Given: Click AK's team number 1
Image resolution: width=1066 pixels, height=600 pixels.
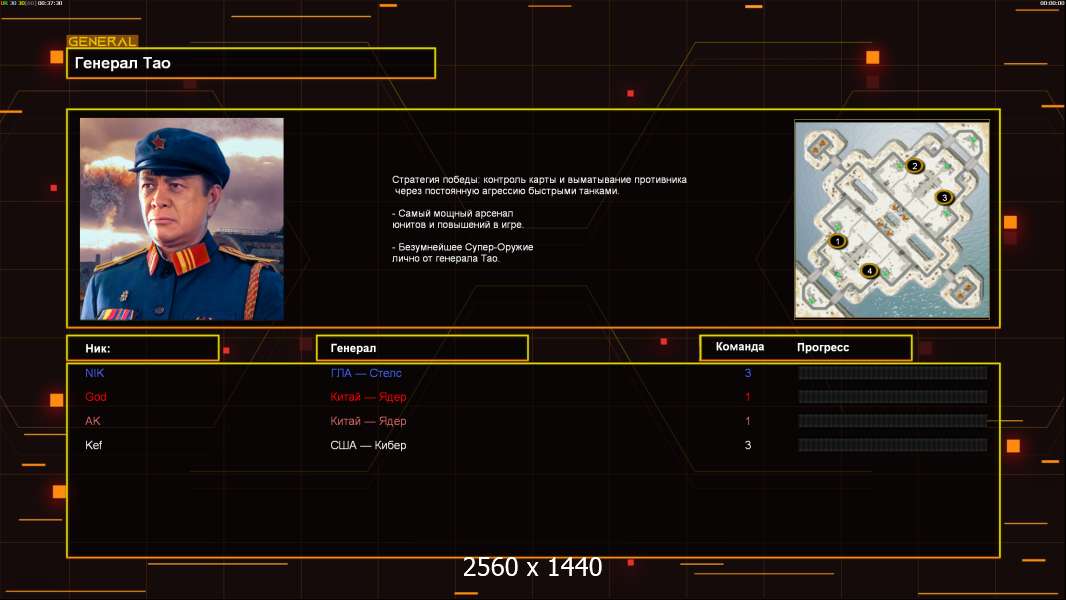Looking at the screenshot, I should (x=748, y=421).
